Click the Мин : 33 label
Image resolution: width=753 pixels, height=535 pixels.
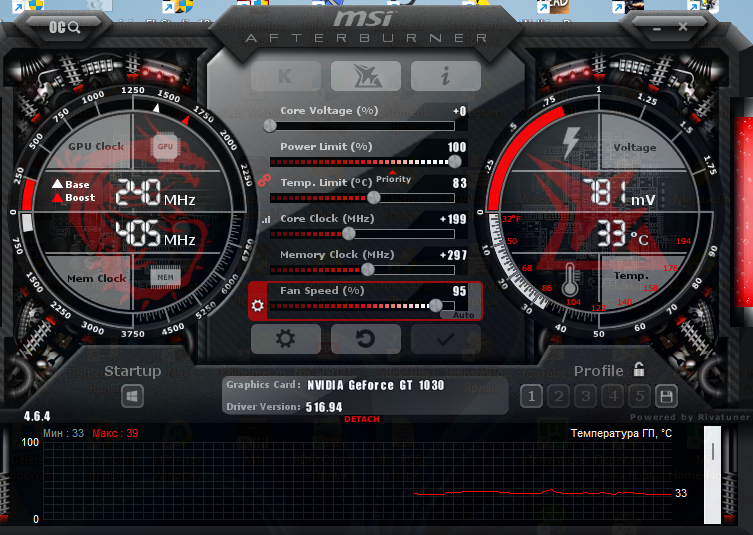(63, 433)
